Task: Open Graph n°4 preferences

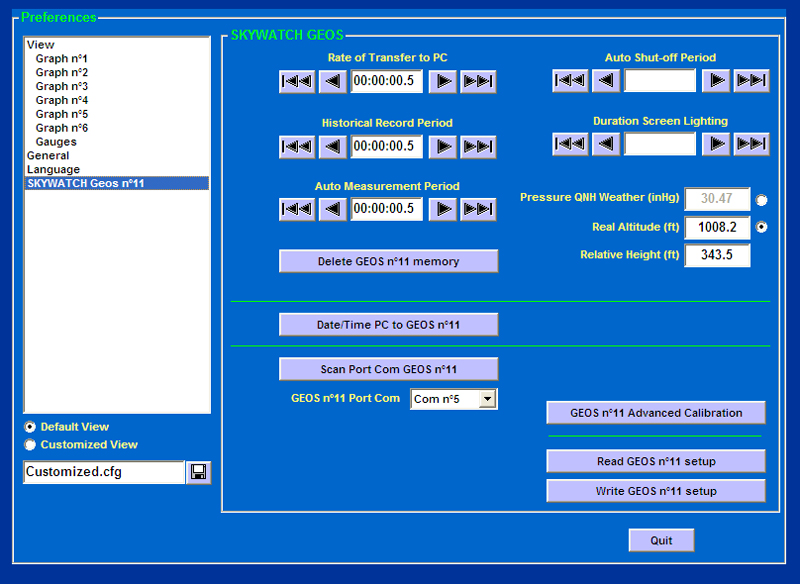Action: pyautogui.click(x=62, y=100)
